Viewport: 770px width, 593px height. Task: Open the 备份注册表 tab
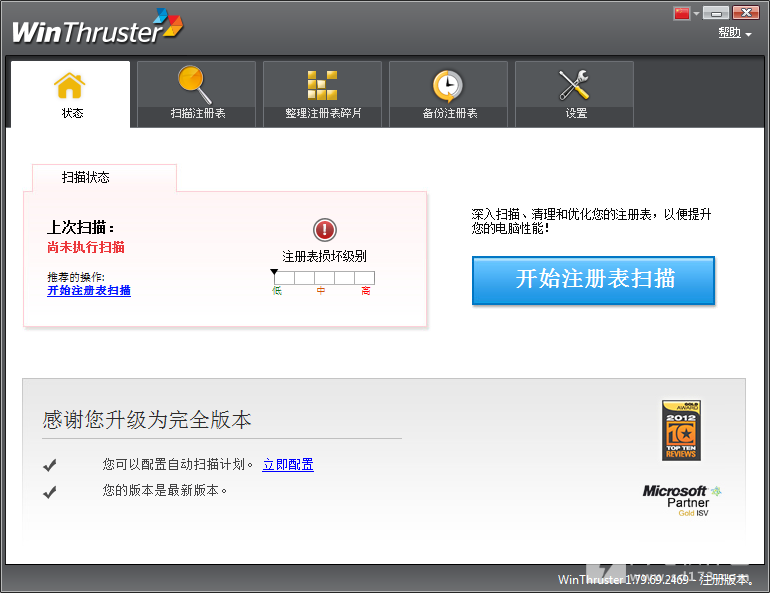(x=448, y=94)
